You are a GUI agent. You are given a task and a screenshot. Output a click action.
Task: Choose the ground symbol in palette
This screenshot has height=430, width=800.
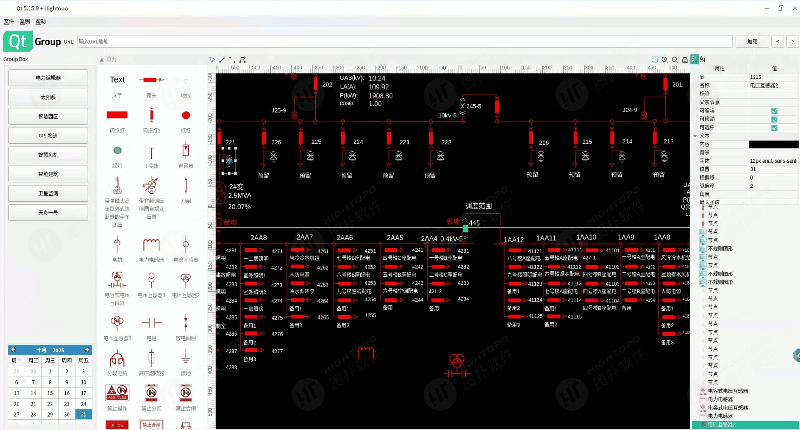185,357
